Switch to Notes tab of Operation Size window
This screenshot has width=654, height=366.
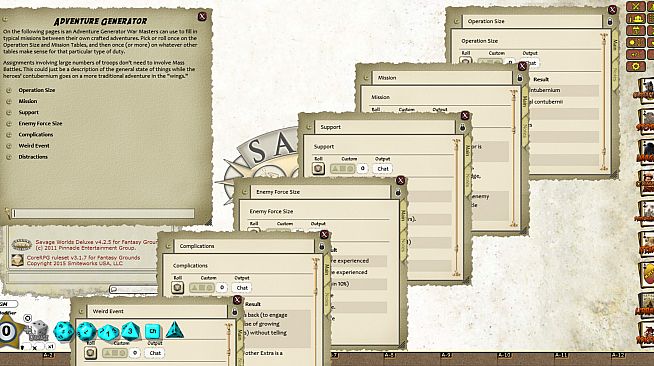point(614,74)
